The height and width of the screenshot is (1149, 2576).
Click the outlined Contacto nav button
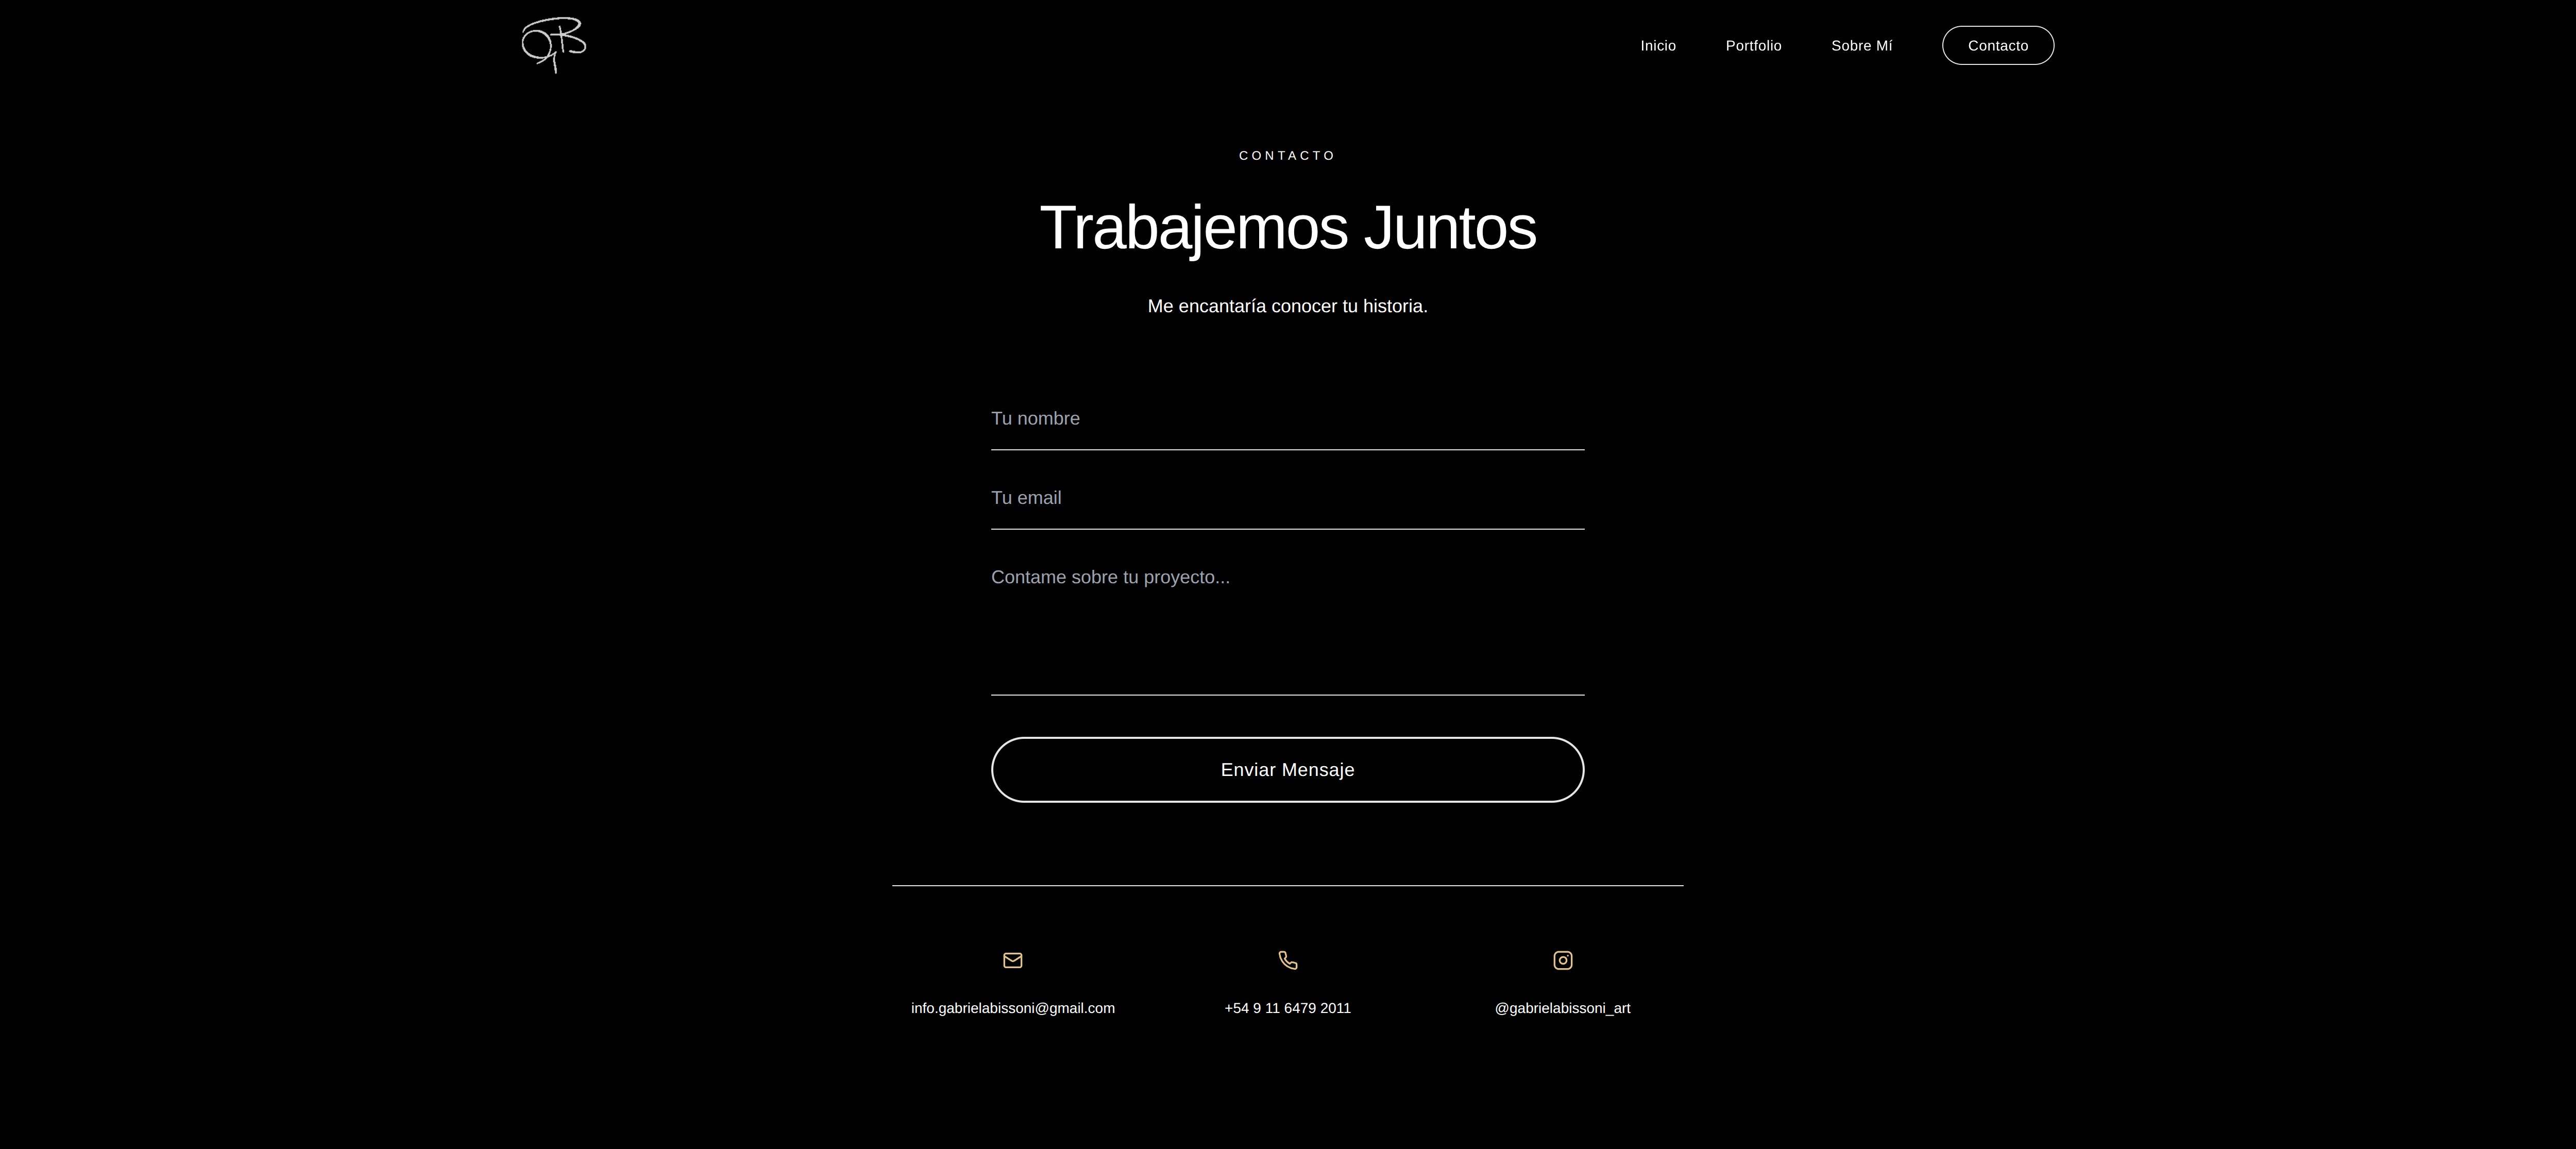tap(1997, 46)
